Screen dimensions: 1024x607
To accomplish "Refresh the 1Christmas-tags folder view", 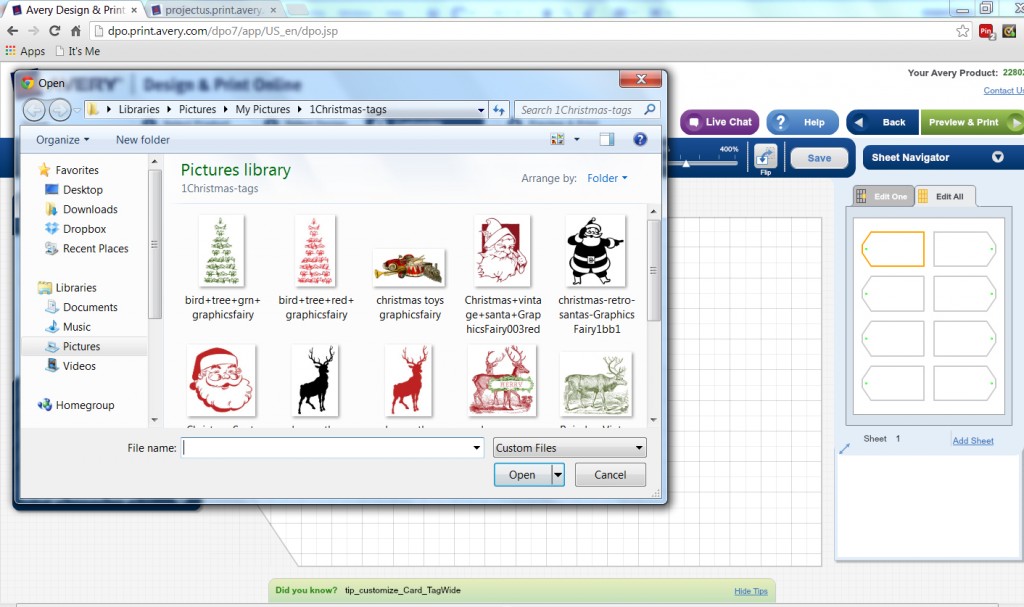I will point(499,110).
